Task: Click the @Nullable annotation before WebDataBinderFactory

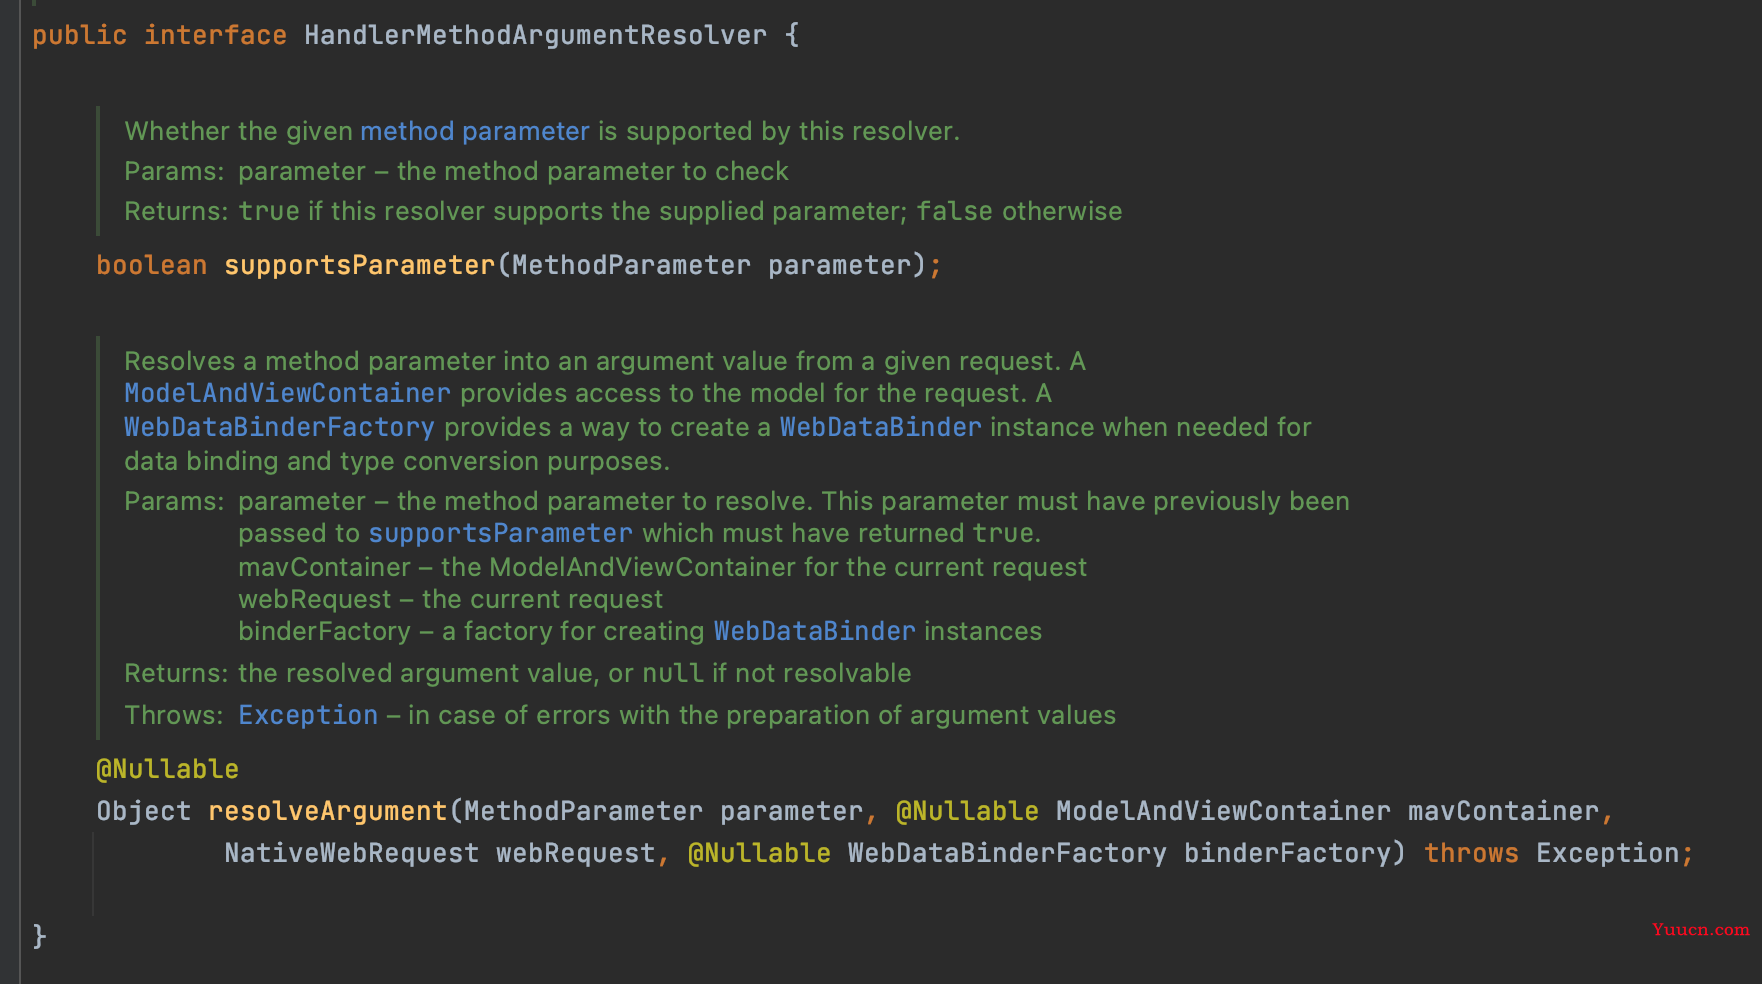Action: (x=759, y=853)
